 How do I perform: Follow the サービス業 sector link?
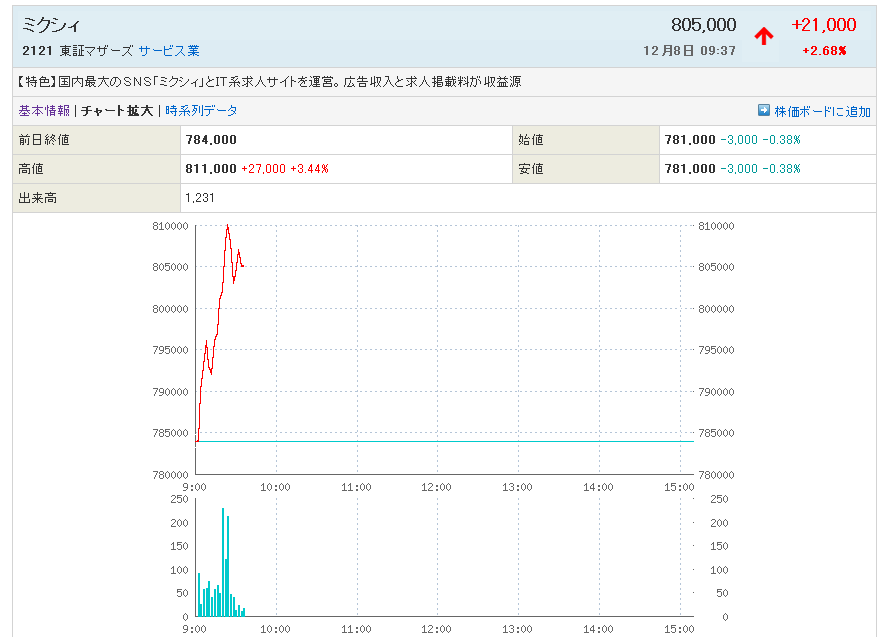(169, 50)
